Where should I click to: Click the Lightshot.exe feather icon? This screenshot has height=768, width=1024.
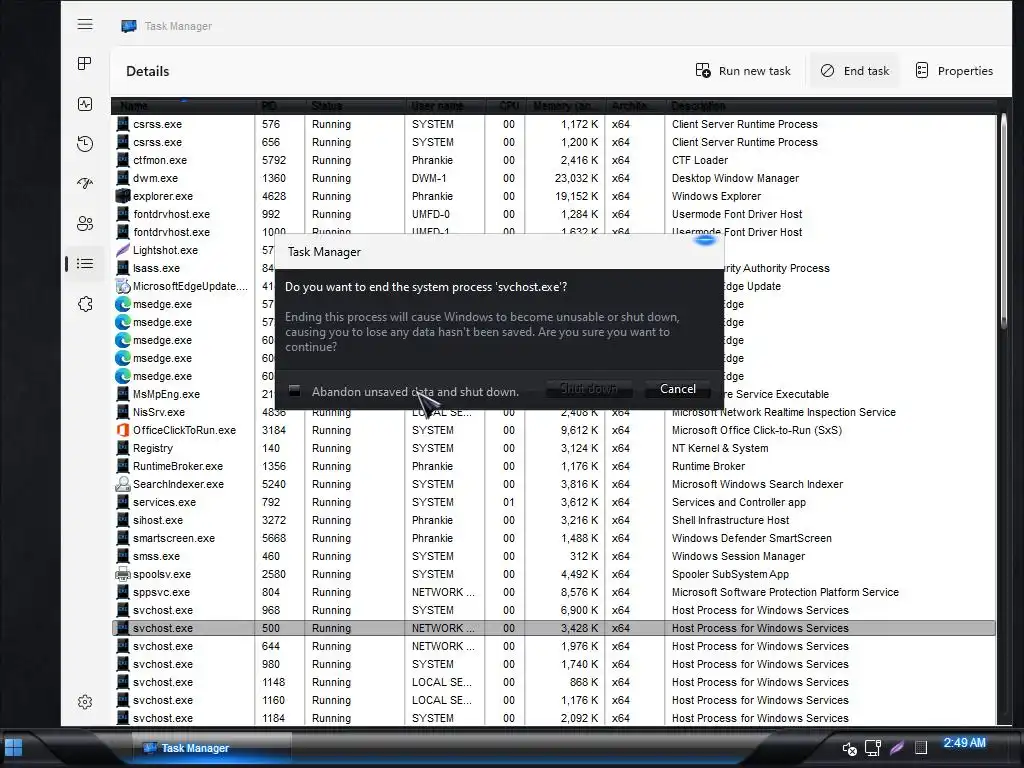123,250
